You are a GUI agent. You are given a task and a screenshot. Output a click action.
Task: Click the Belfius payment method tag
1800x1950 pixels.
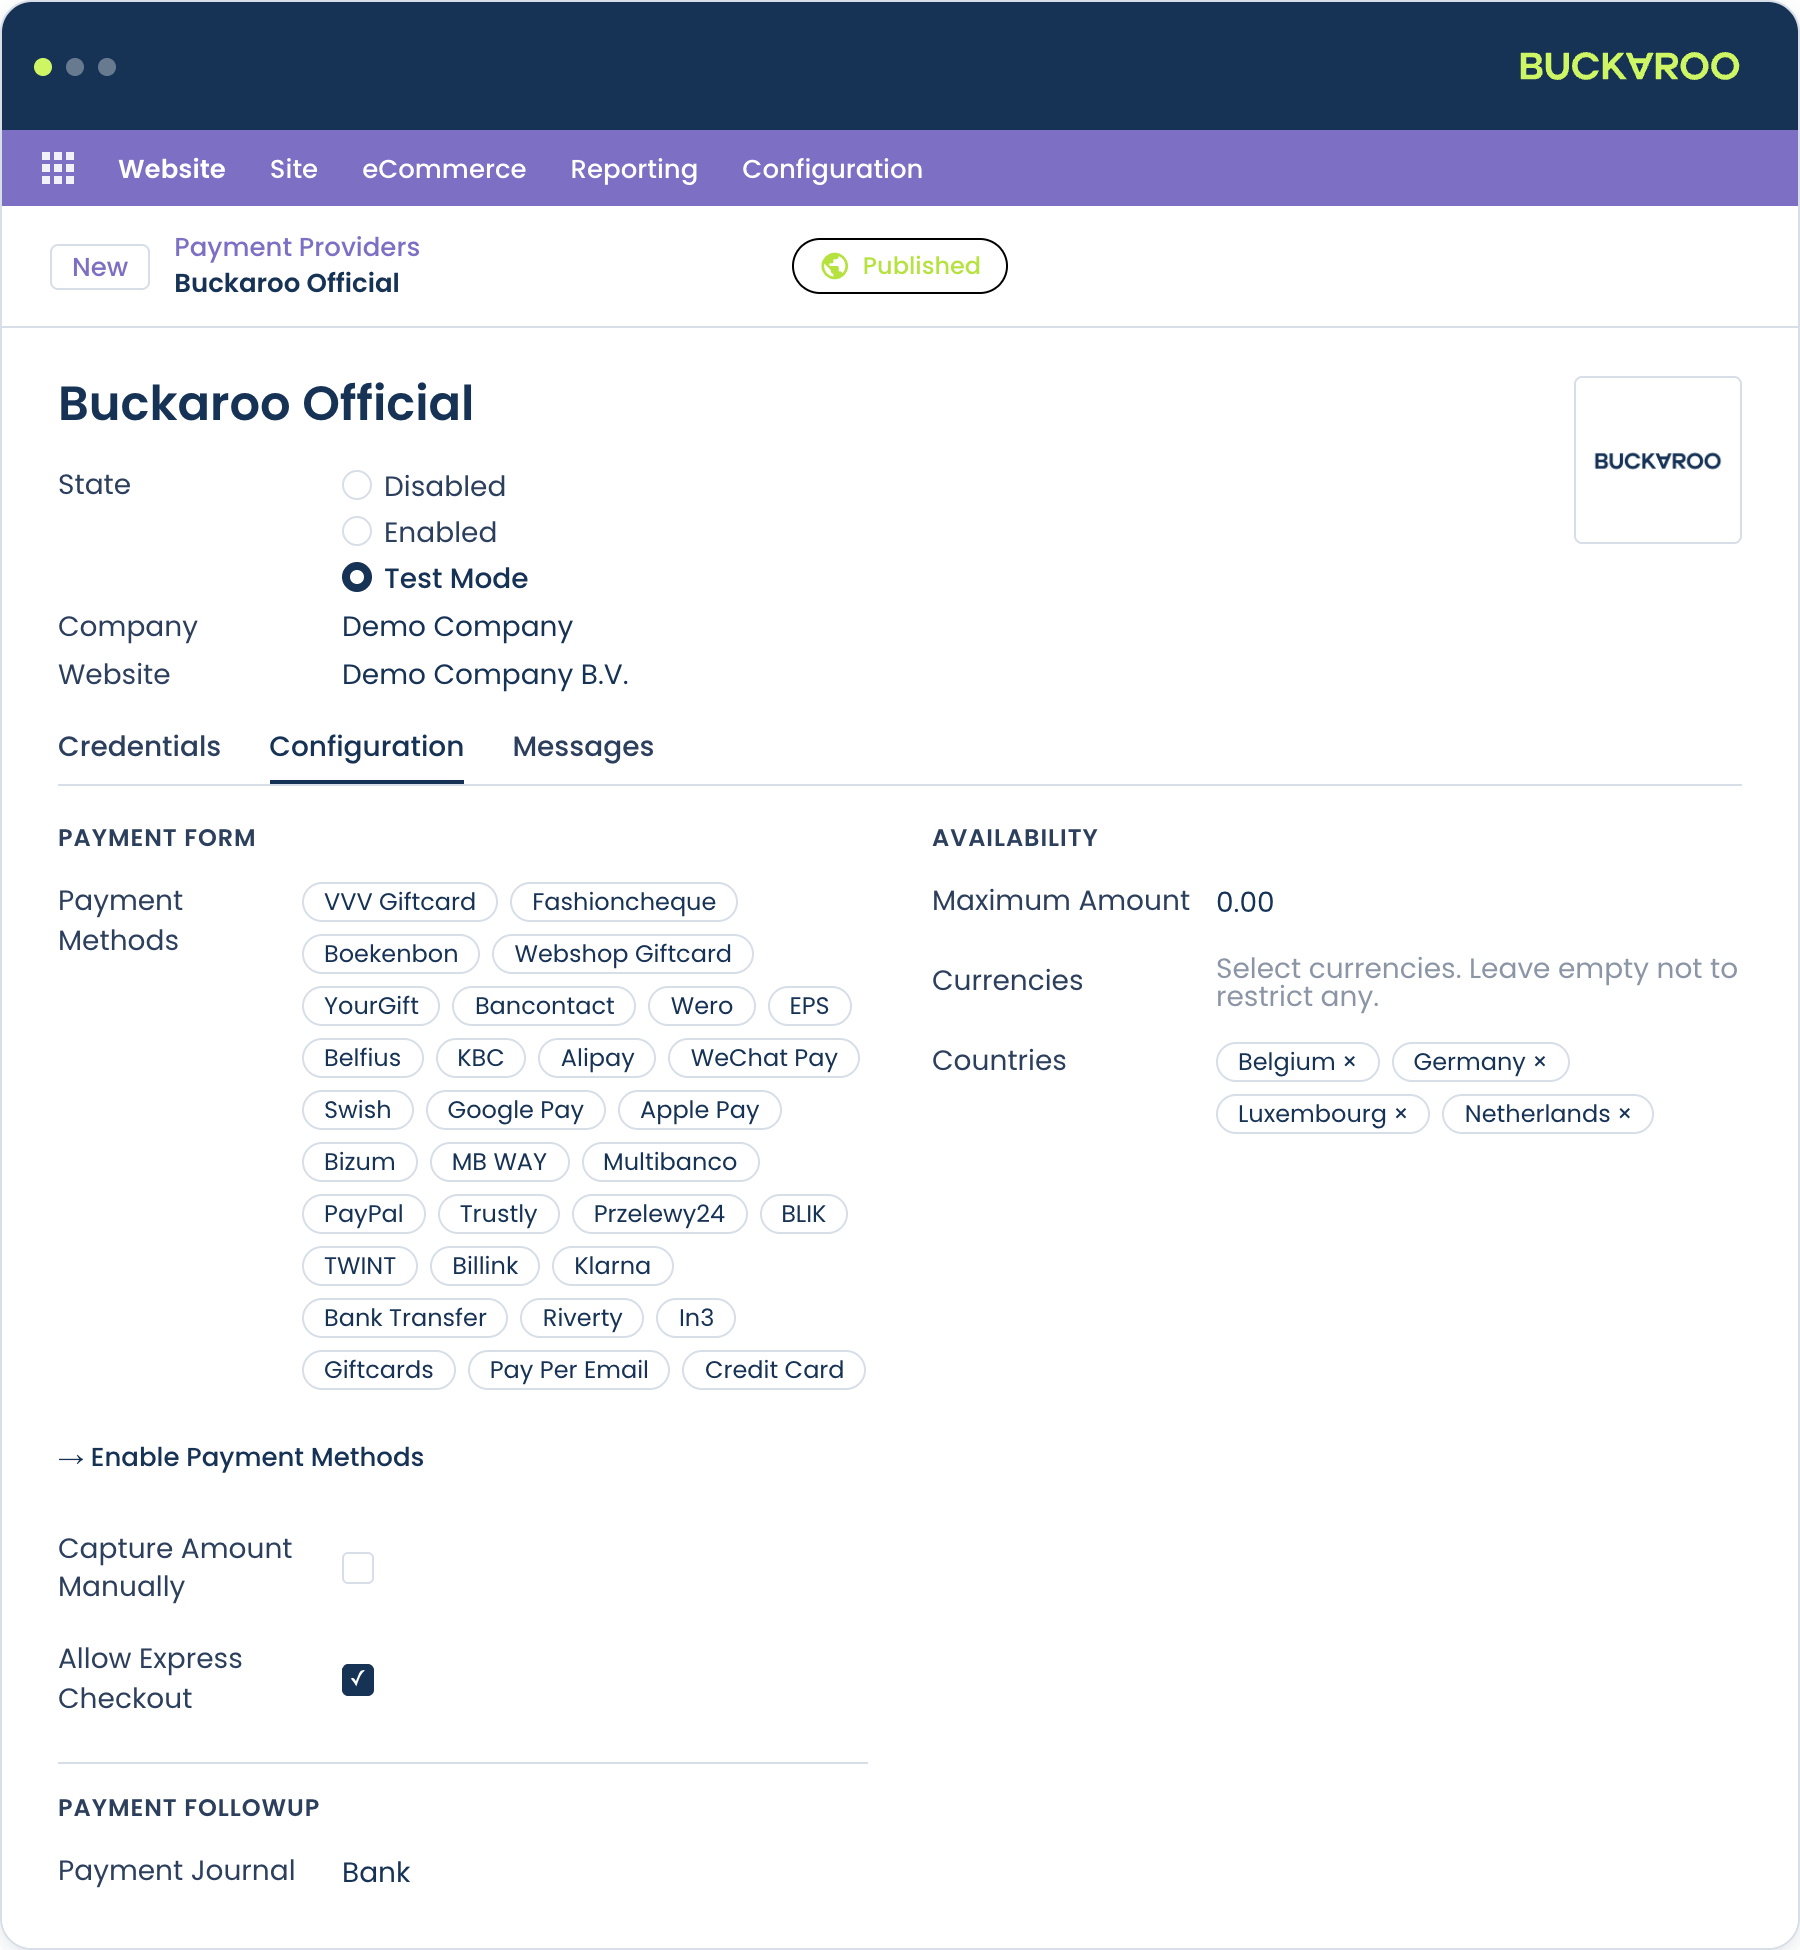point(363,1058)
